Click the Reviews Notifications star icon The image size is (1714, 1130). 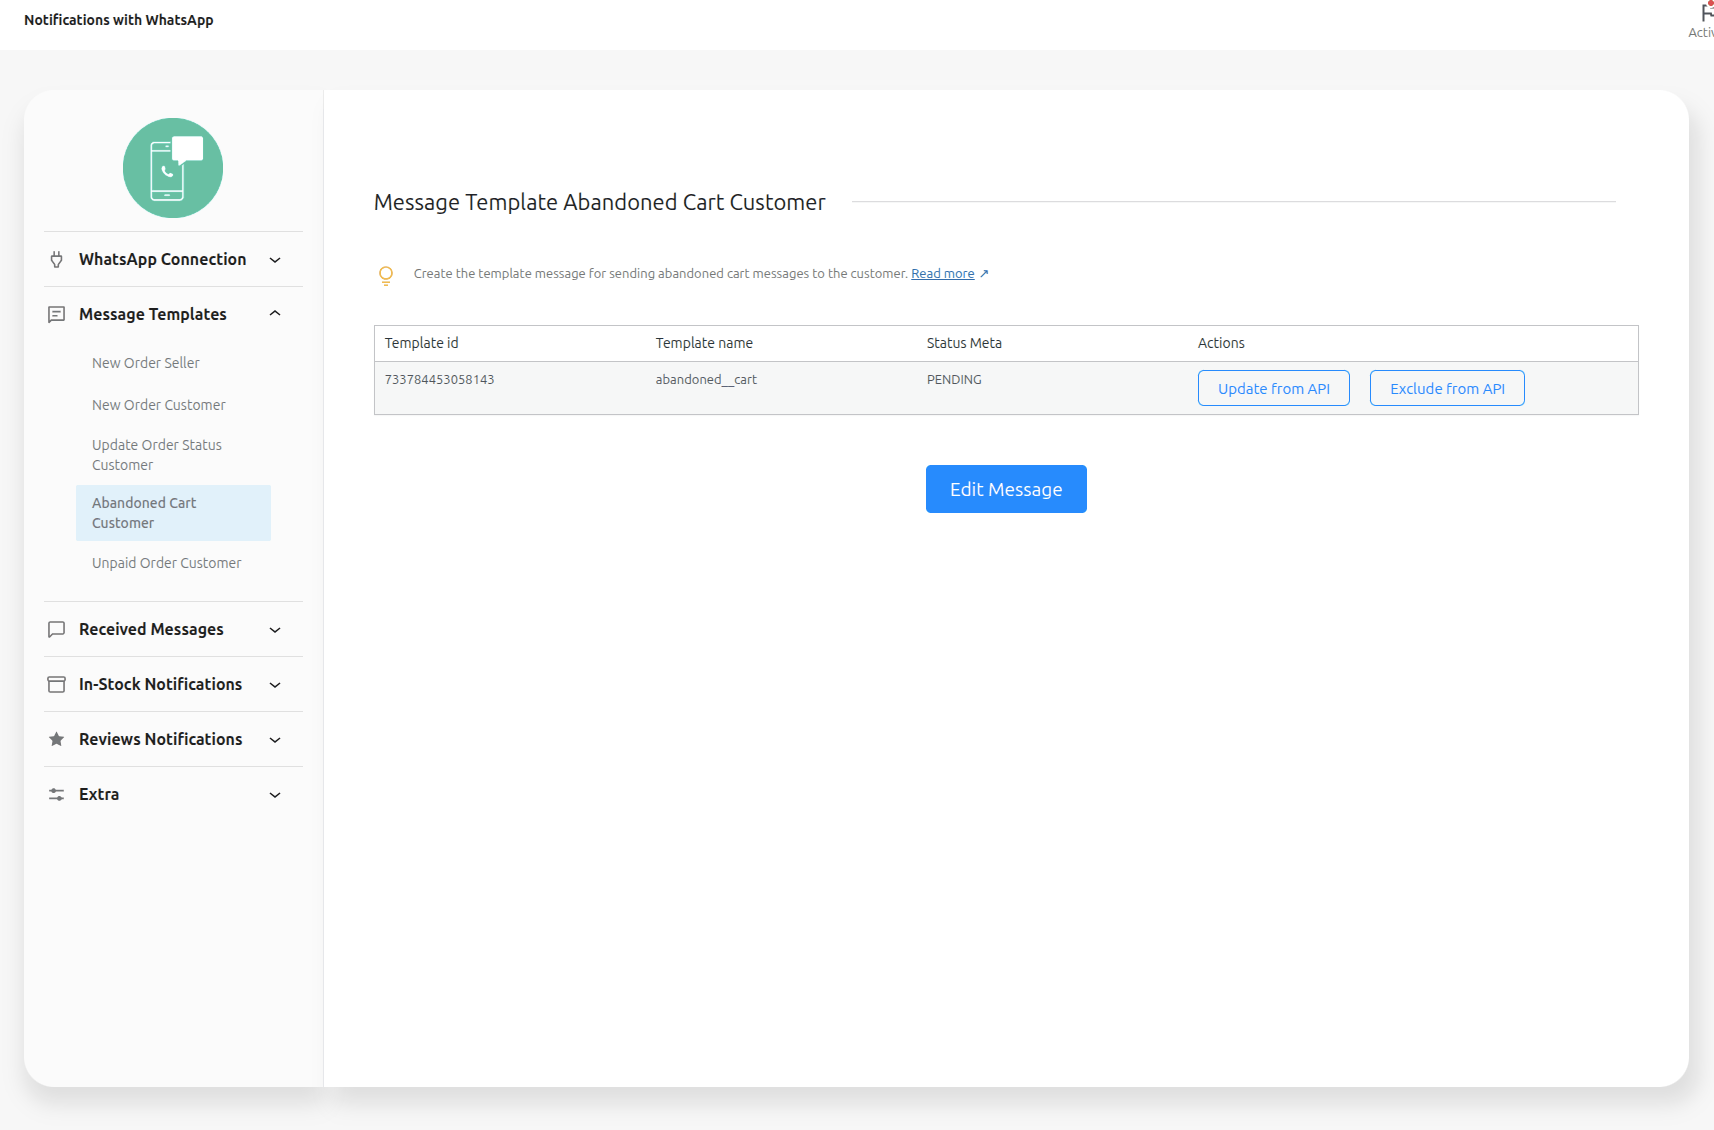(57, 740)
